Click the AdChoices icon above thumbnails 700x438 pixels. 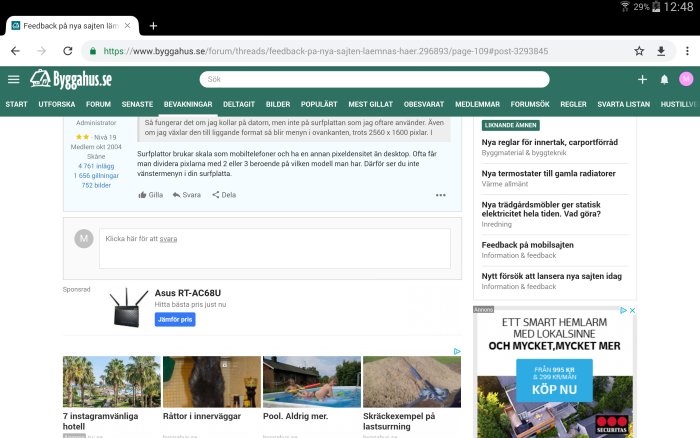click(457, 351)
